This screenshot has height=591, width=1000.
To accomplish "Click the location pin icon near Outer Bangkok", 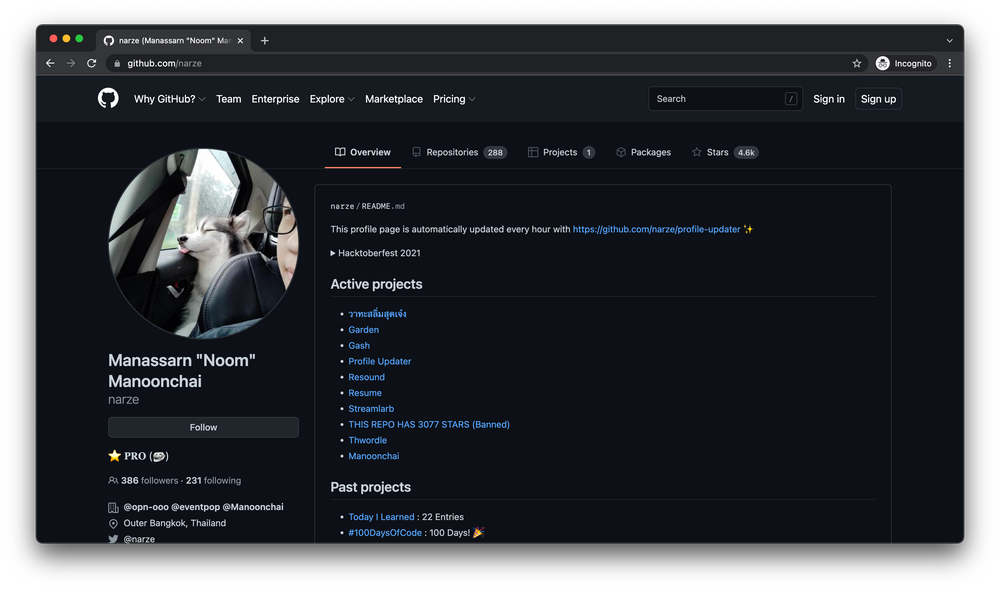I will pyautogui.click(x=113, y=522).
